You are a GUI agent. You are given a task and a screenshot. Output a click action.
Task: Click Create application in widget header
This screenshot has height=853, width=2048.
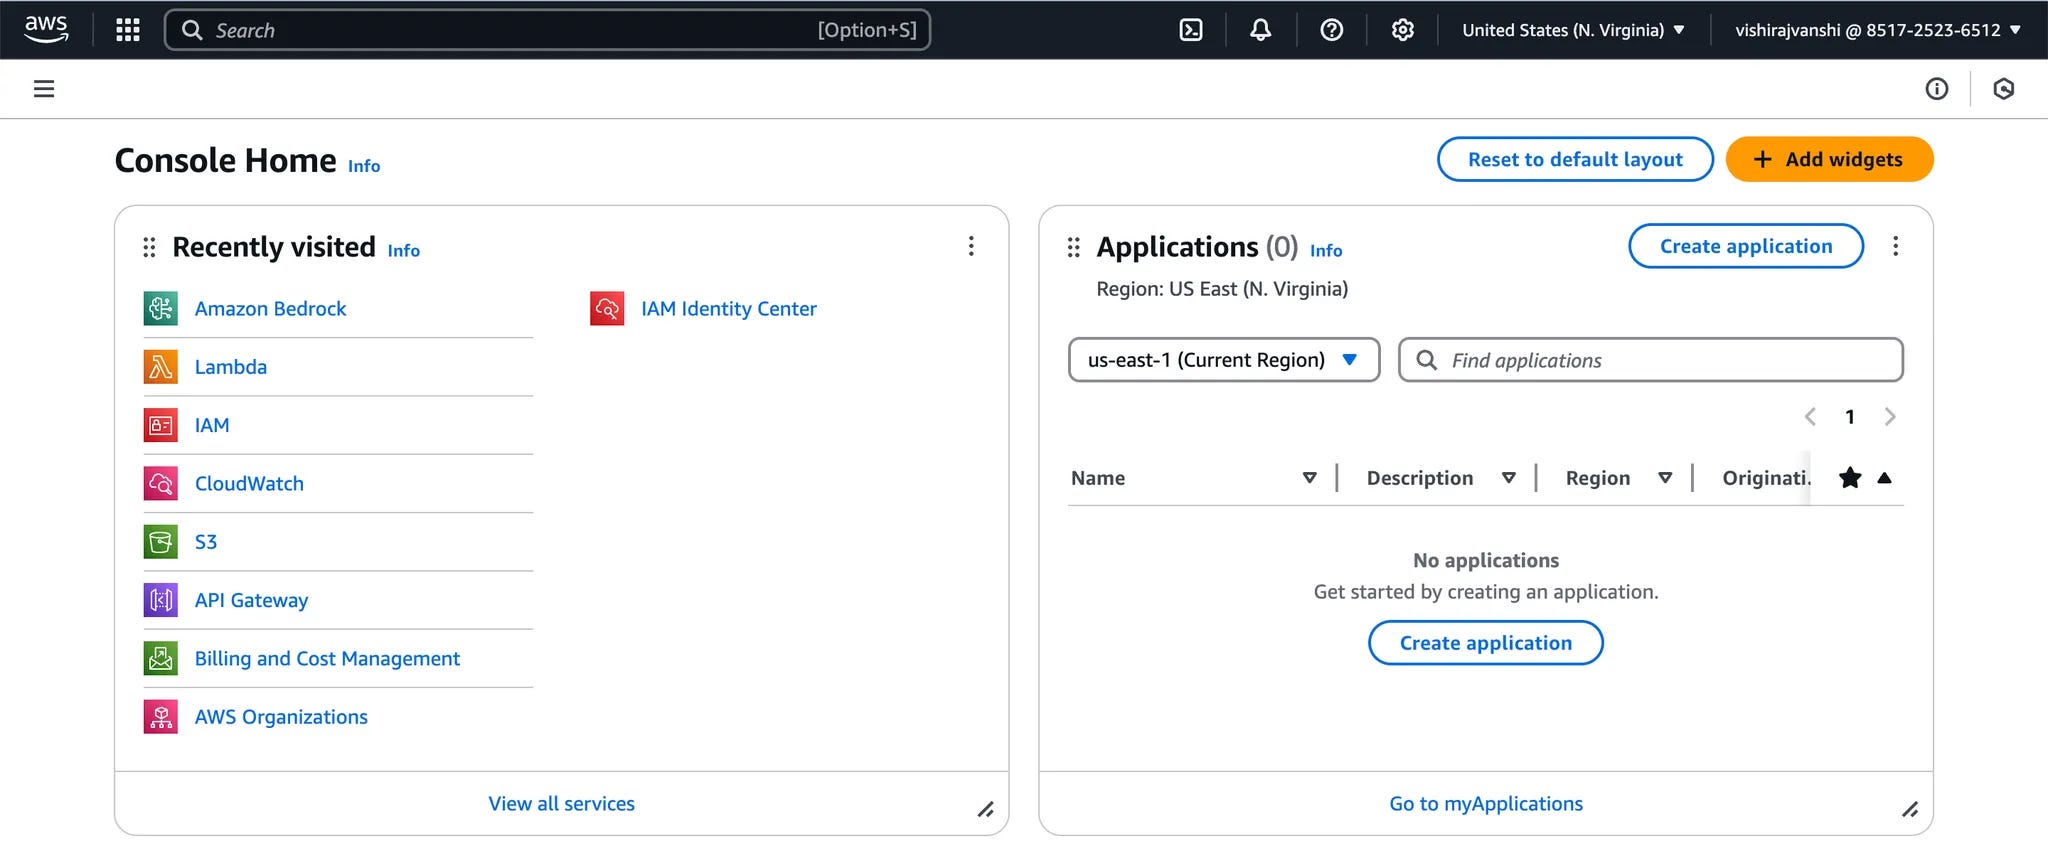coord(1746,246)
